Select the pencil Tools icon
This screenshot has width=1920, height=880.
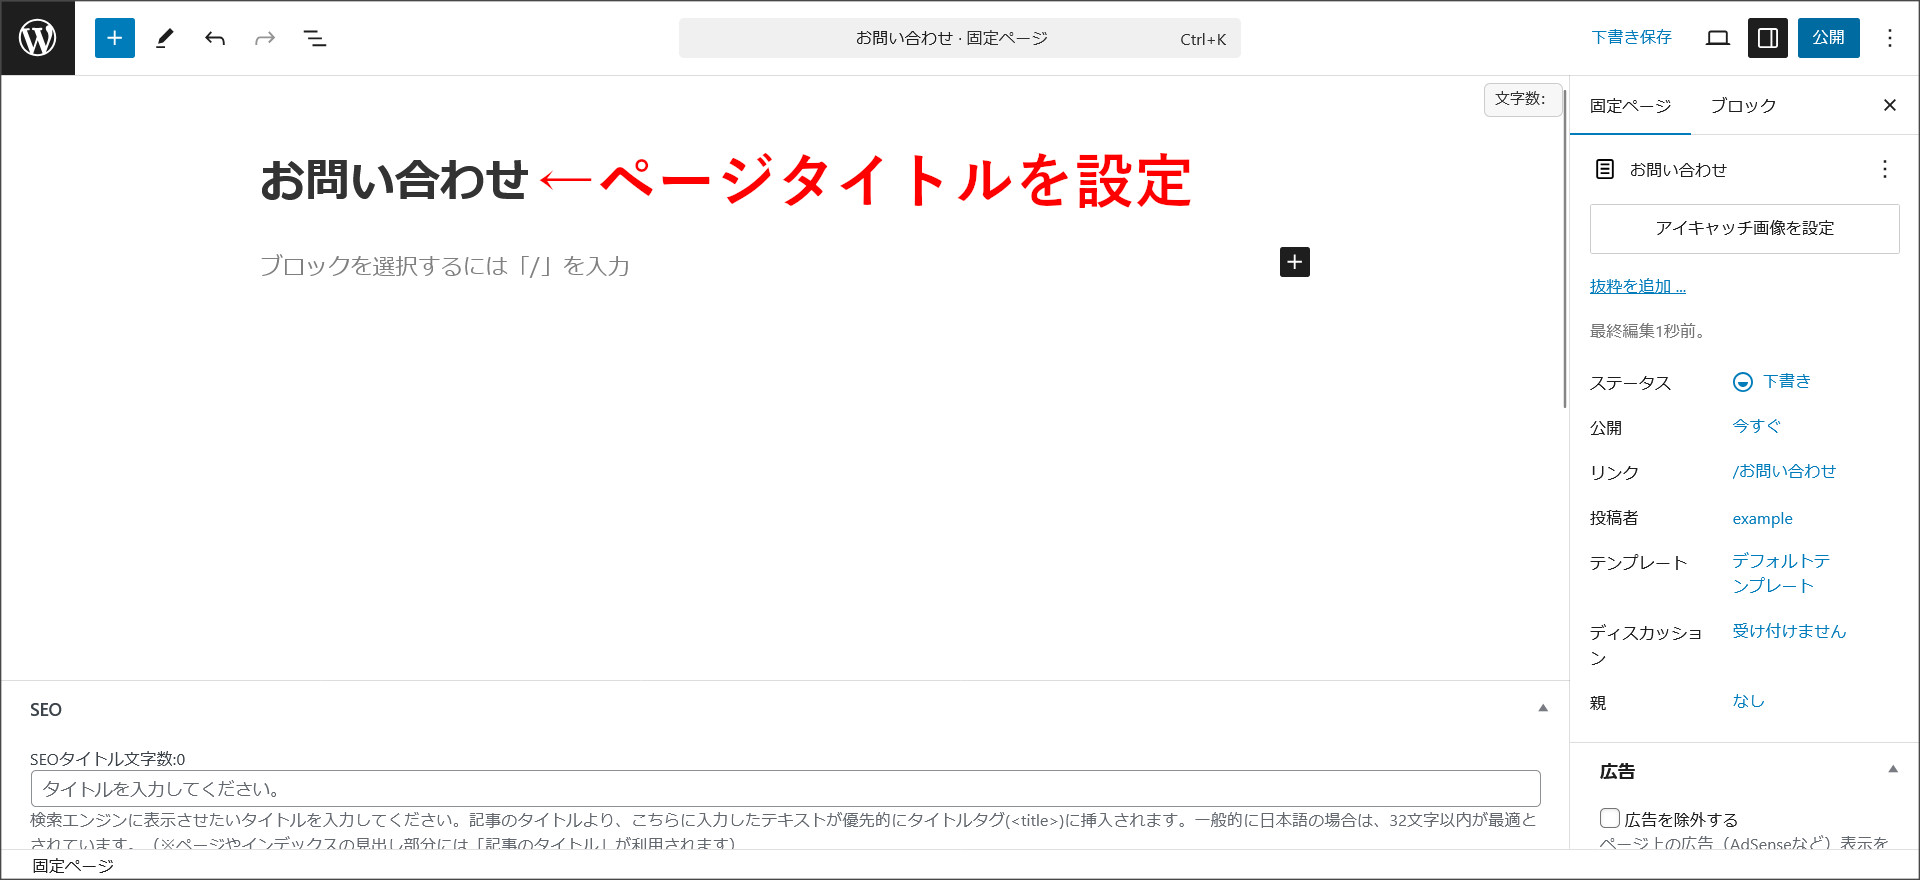[165, 38]
